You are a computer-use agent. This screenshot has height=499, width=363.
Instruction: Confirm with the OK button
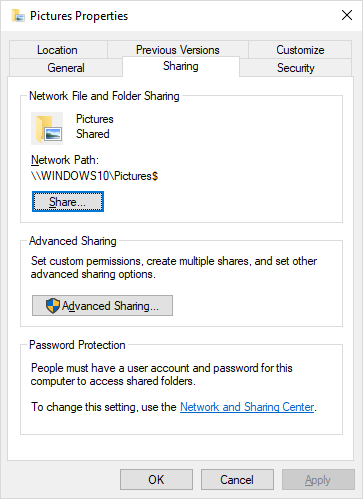coord(156,480)
